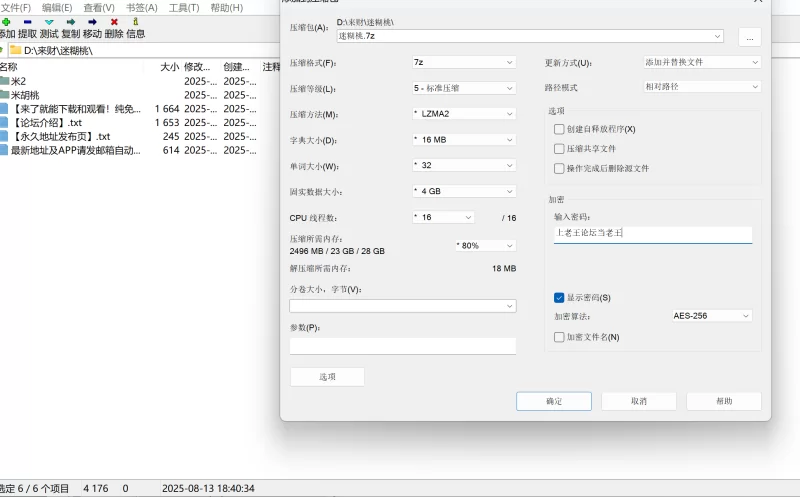Image resolution: width=800 pixels, height=497 pixels.
Task: Click the password input field
Action: tap(653, 235)
